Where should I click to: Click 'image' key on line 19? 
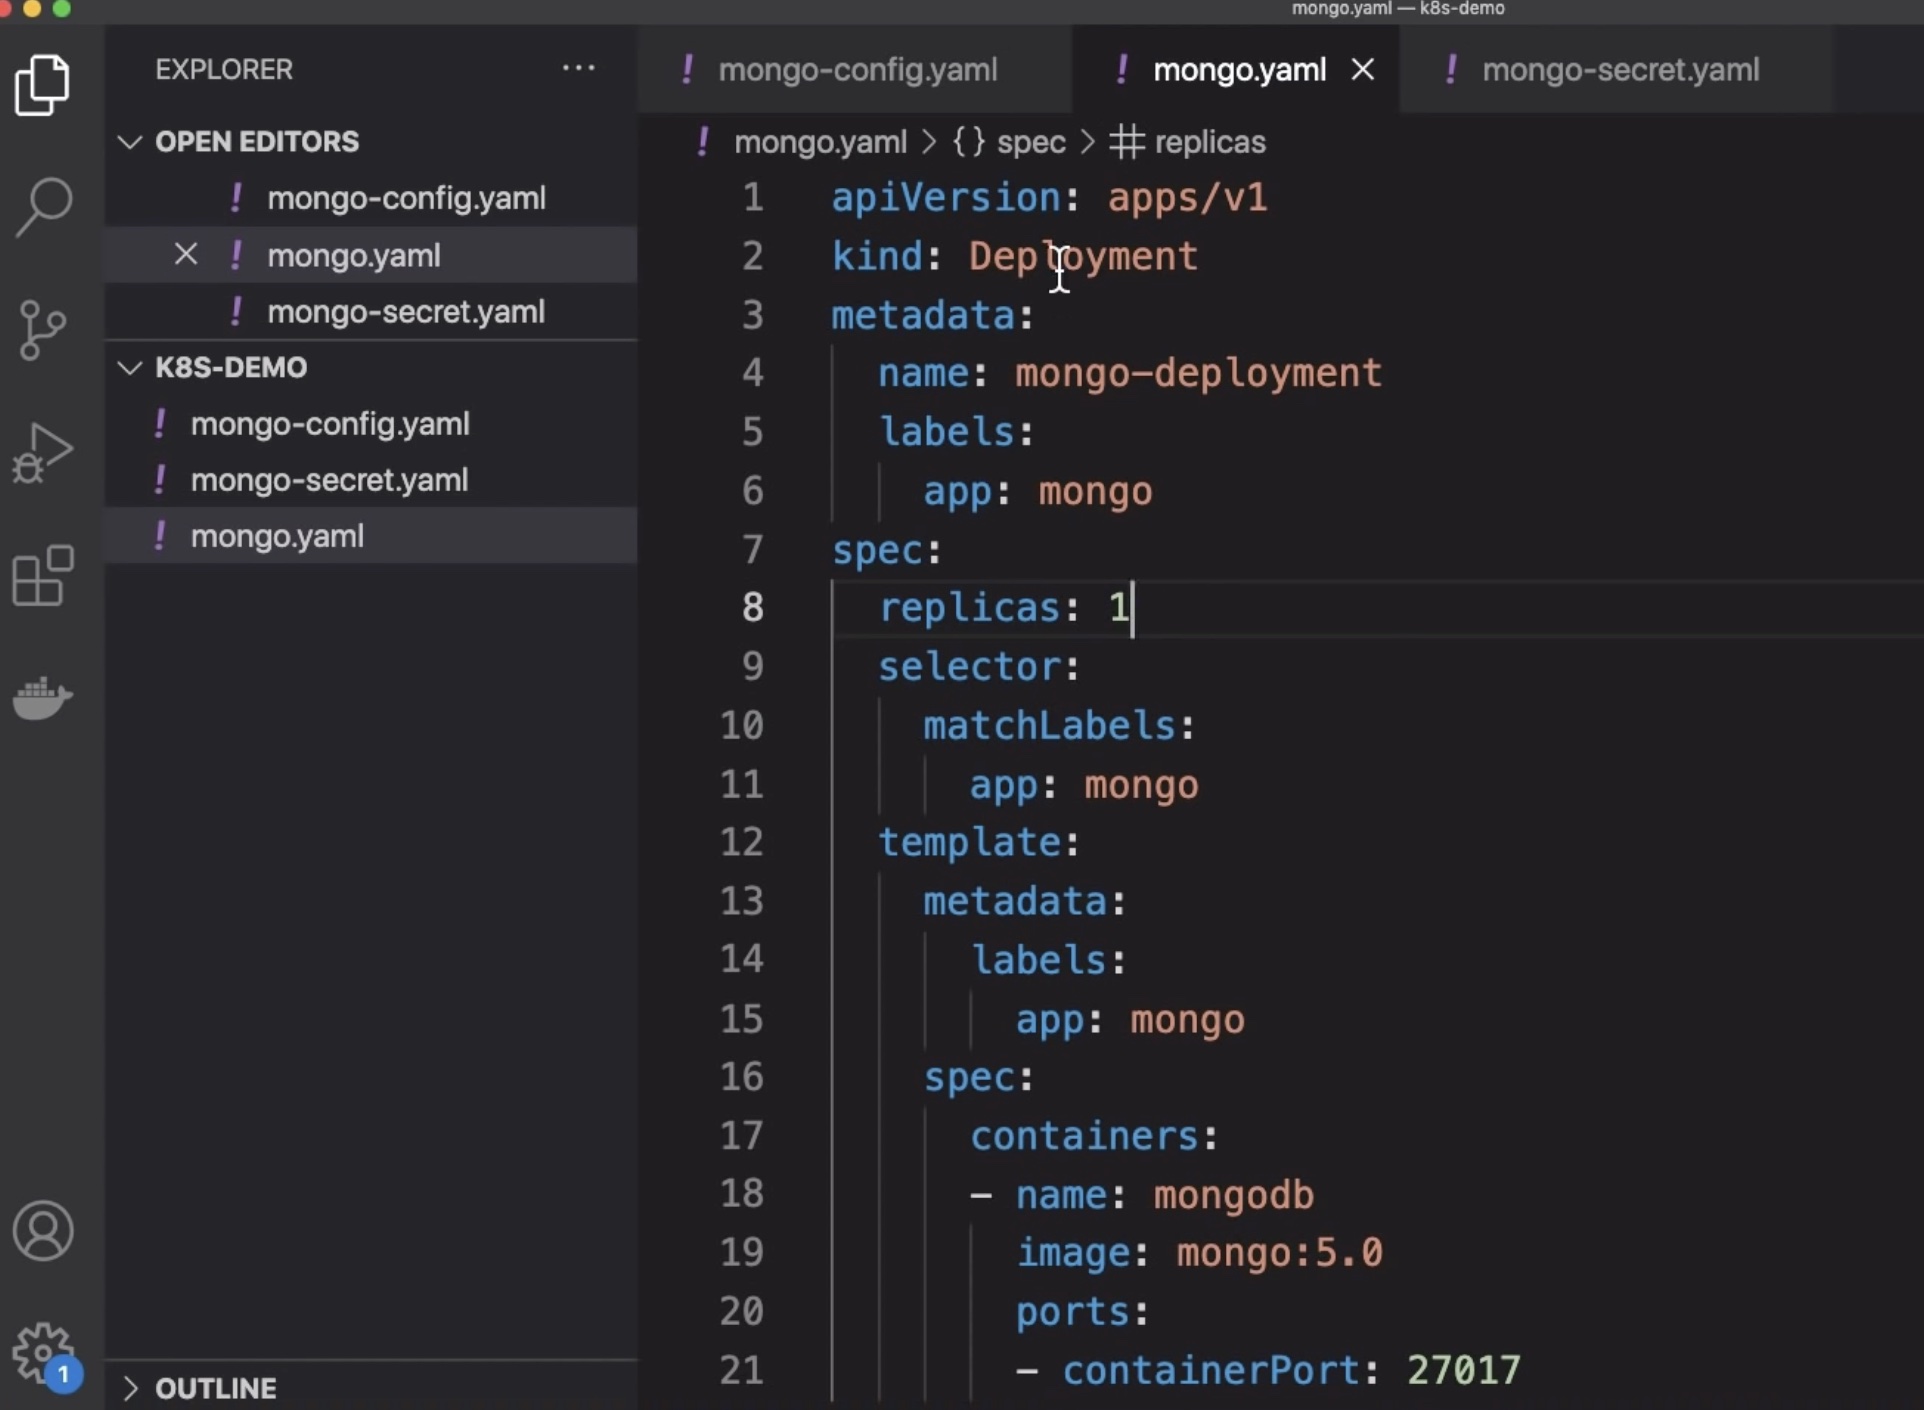click(x=1072, y=1254)
